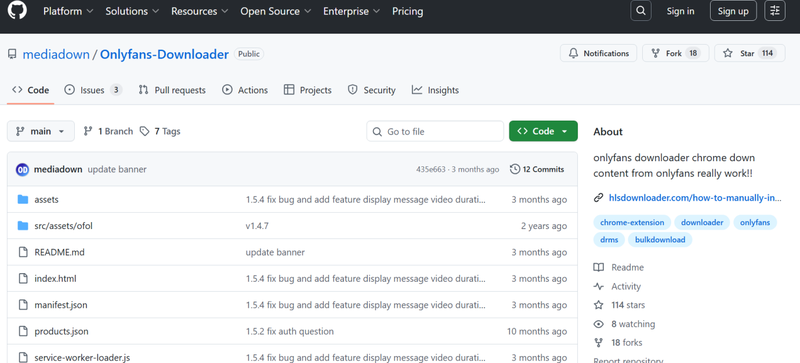Open the v1.4.7 commit message link
Viewport: 800px width, 363px height.
tap(257, 226)
